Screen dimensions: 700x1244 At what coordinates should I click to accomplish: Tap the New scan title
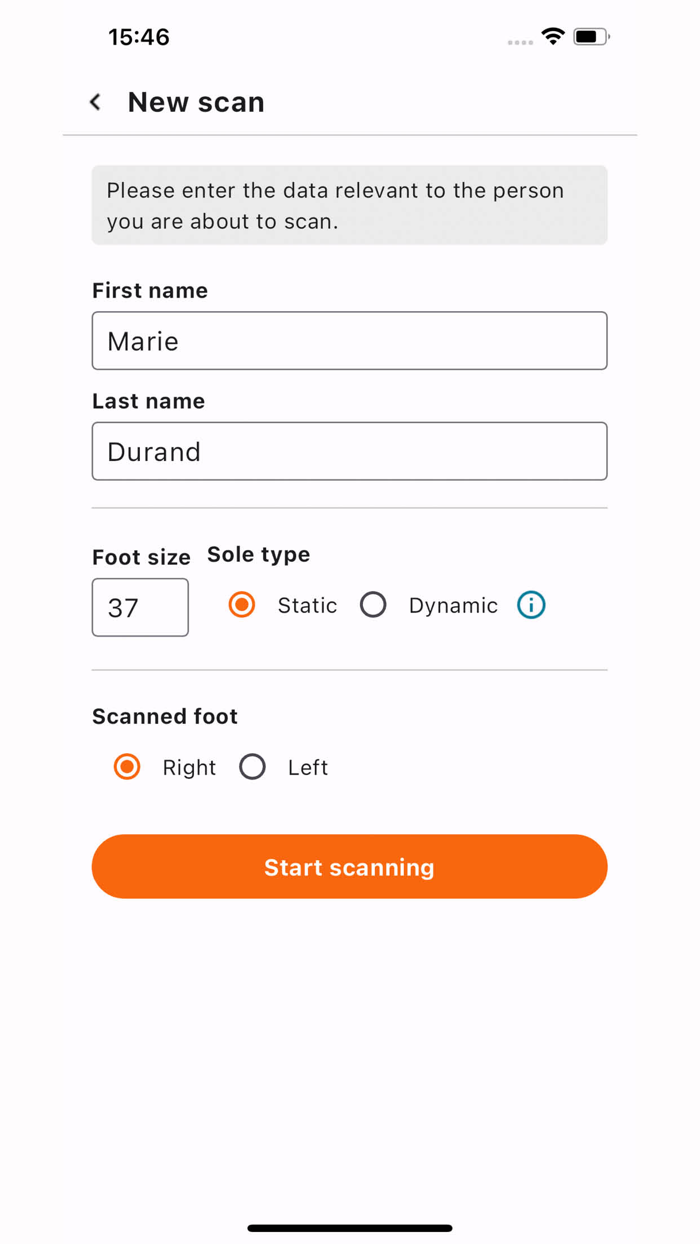(x=196, y=102)
